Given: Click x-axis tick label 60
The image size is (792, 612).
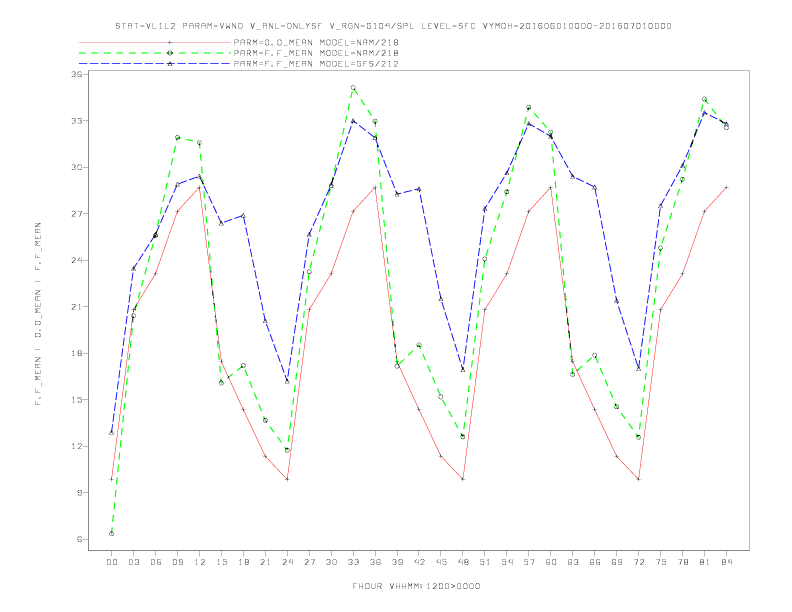Looking at the screenshot, I should [551, 562].
